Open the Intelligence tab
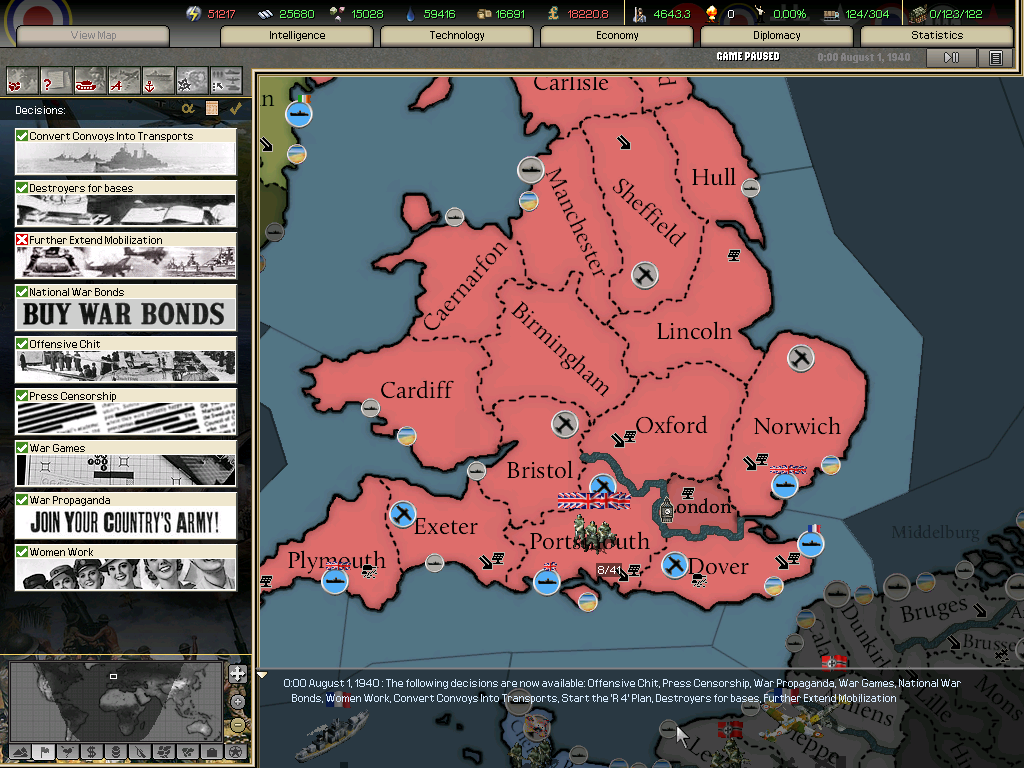The height and width of the screenshot is (768, 1024). click(x=297, y=35)
